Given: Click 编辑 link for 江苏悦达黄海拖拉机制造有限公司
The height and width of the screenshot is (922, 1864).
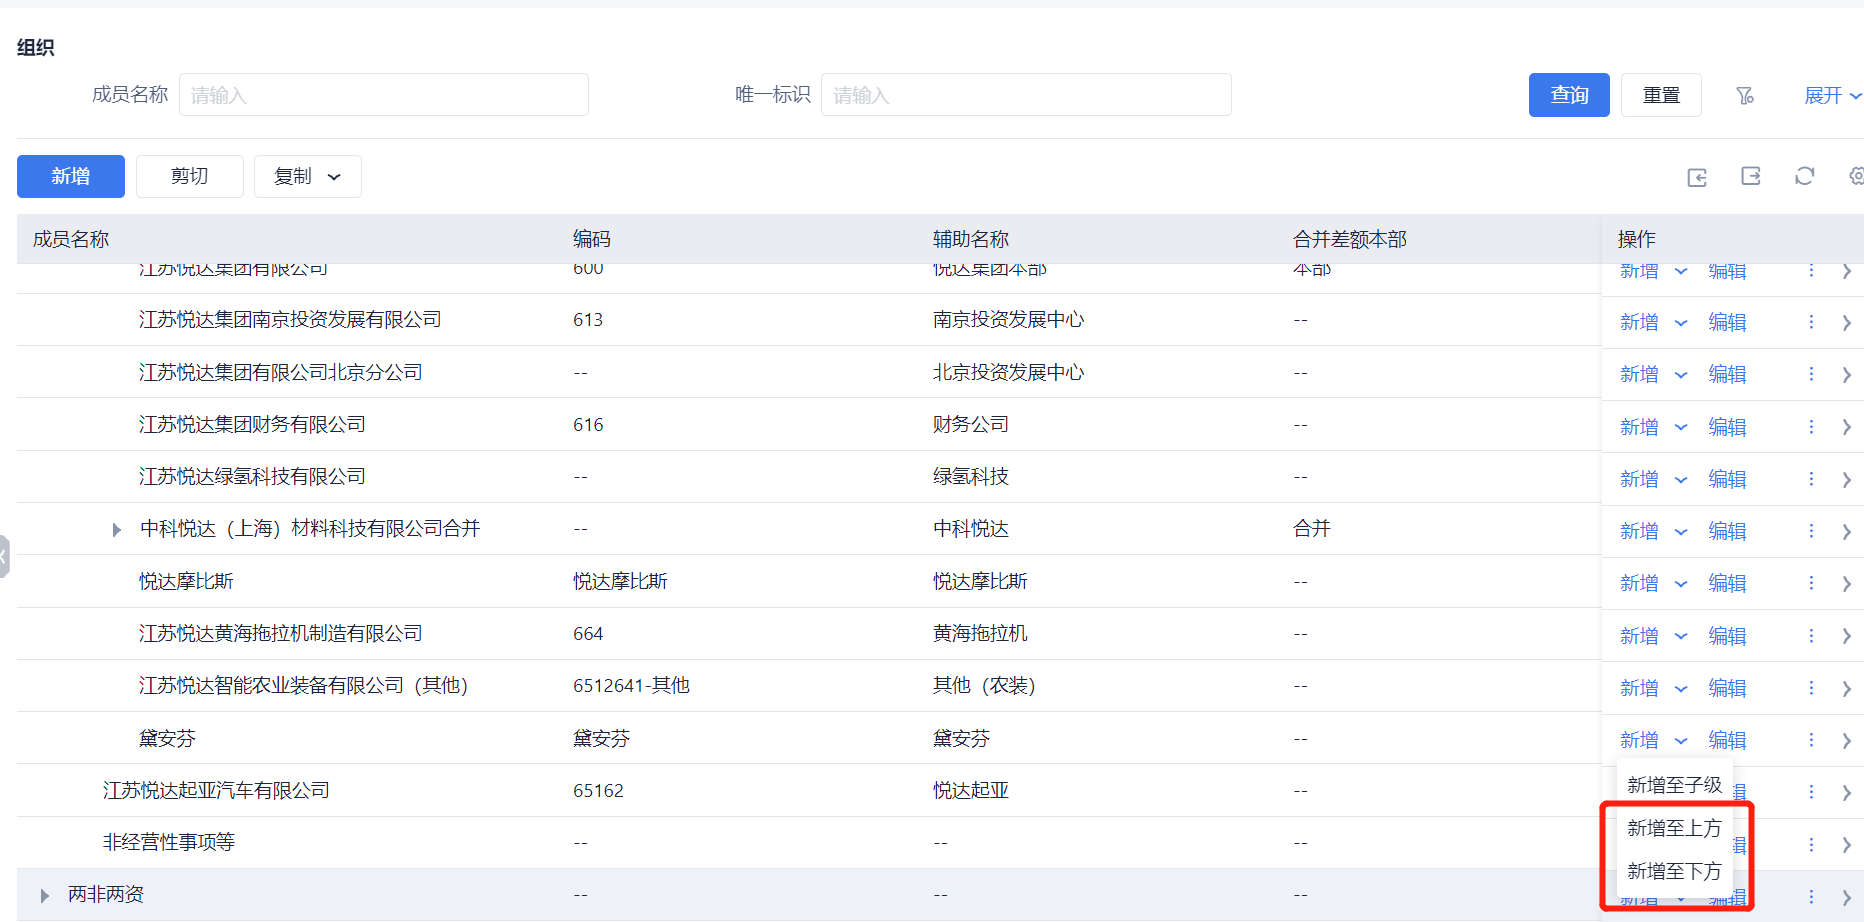Looking at the screenshot, I should pyautogui.click(x=1727, y=636).
